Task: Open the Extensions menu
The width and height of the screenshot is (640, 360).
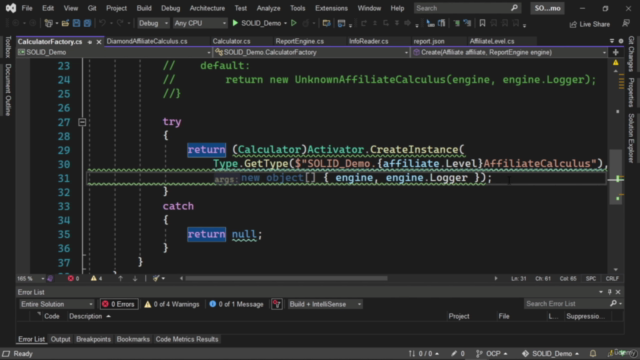Action: (331, 8)
